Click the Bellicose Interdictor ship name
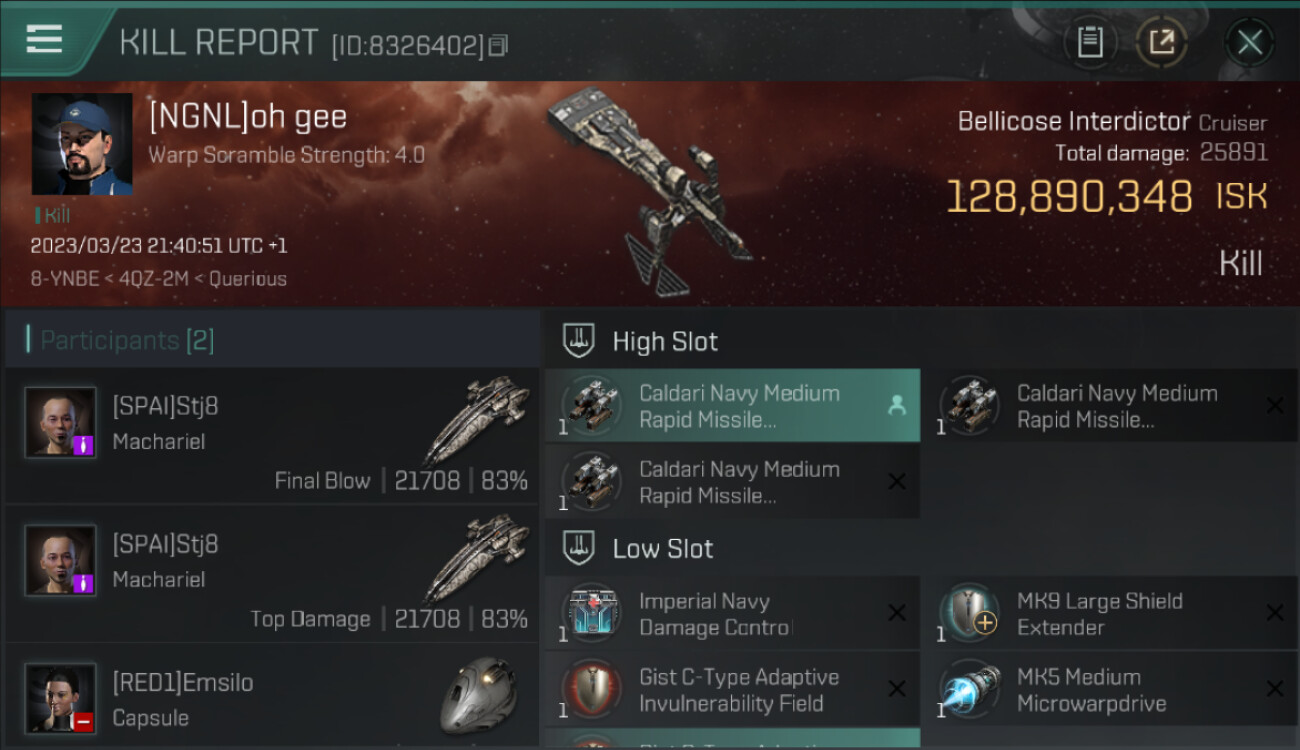Screen dimensions: 1300x750 [1074, 122]
